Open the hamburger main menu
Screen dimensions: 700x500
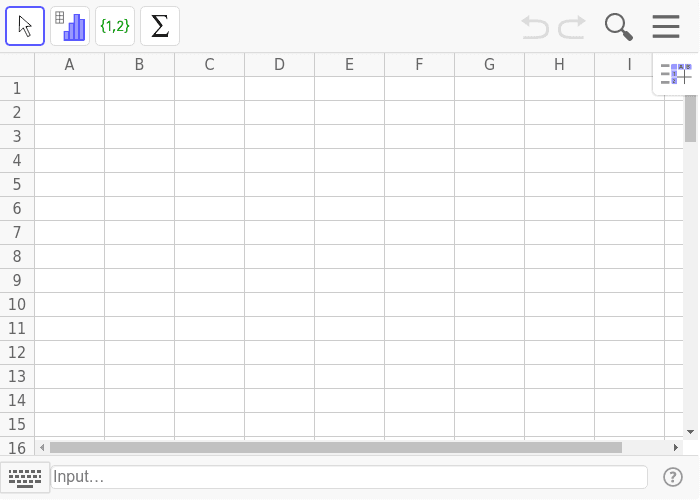click(666, 26)
